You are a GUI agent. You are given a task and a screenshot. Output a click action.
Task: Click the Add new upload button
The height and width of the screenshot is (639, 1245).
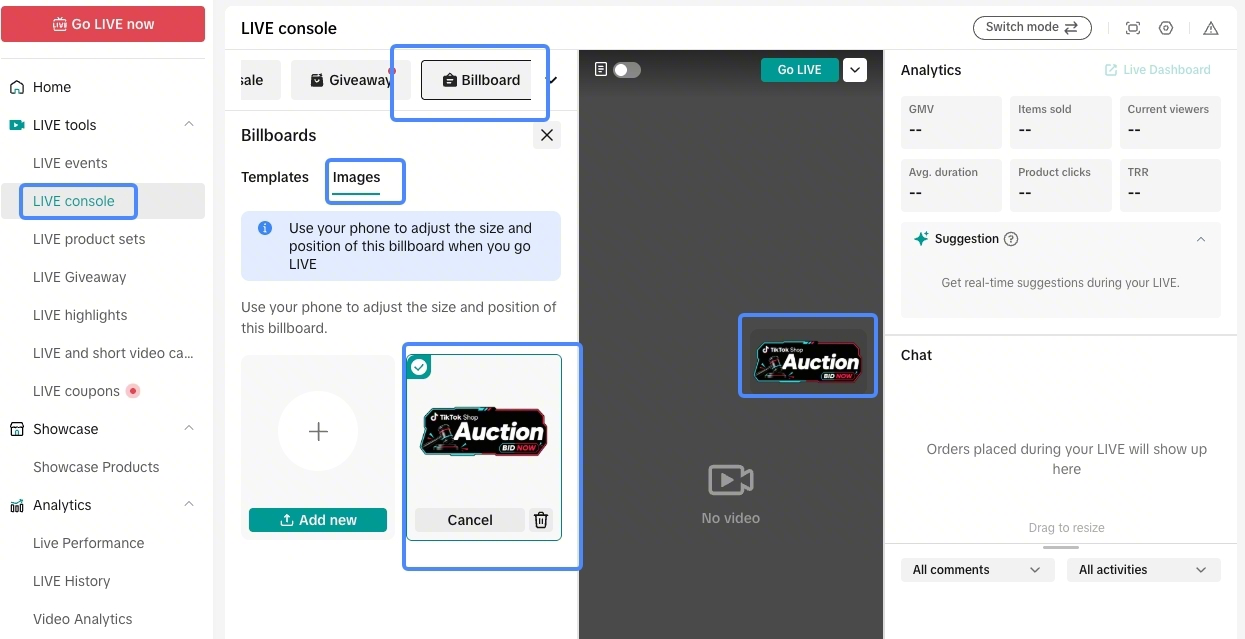[x=318, y=520]
